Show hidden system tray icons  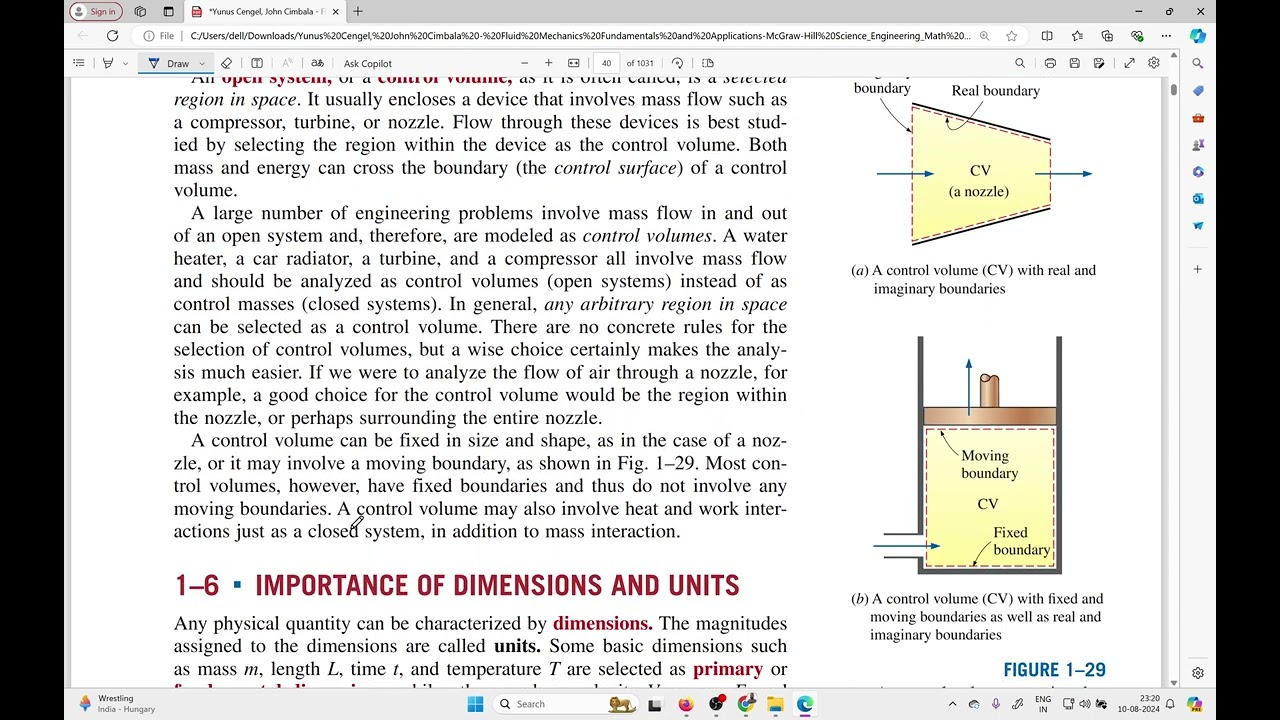pyautogui.click(x=952, y=704)
